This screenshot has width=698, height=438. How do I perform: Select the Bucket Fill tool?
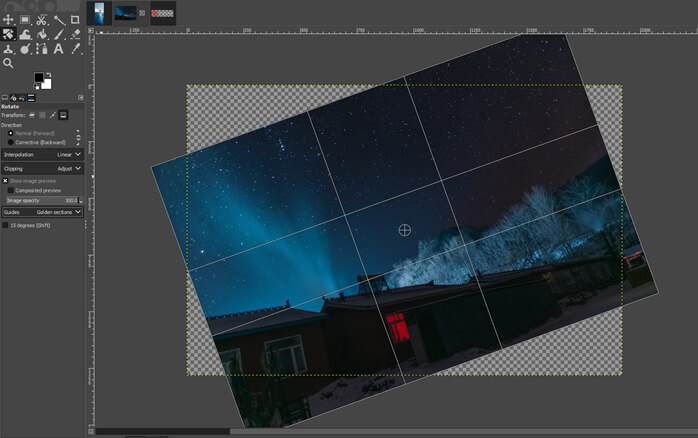[x=42, y=34]
